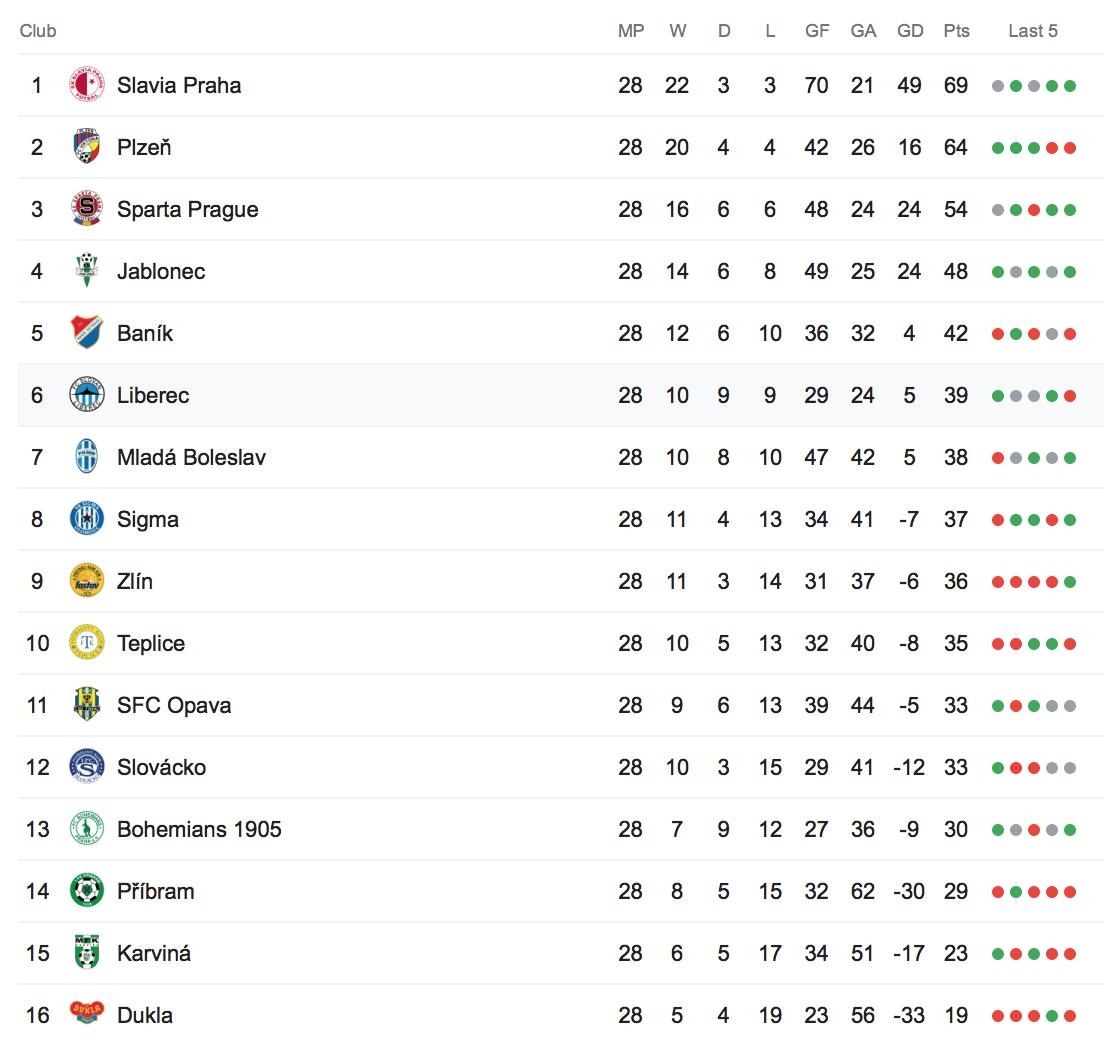Click the Plzeň club crest
The width and height of the screenshot is (1104, 1064).
87,147
